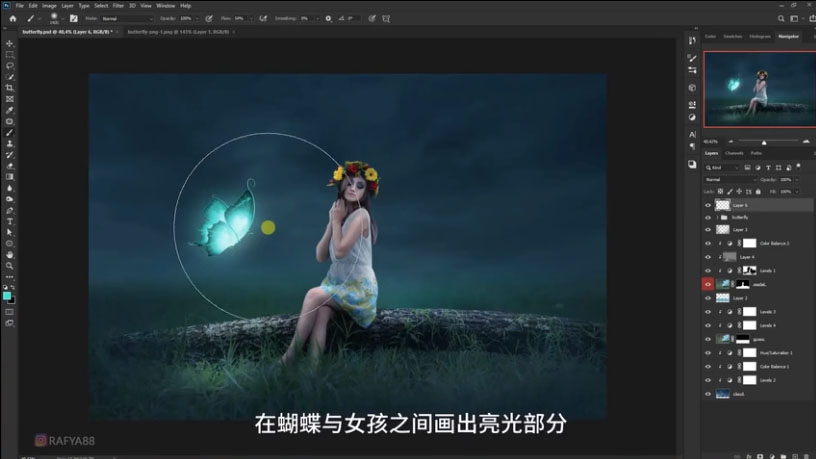Select the Path Selection tool
Screen dimensions: 816x459
point(9,233)
